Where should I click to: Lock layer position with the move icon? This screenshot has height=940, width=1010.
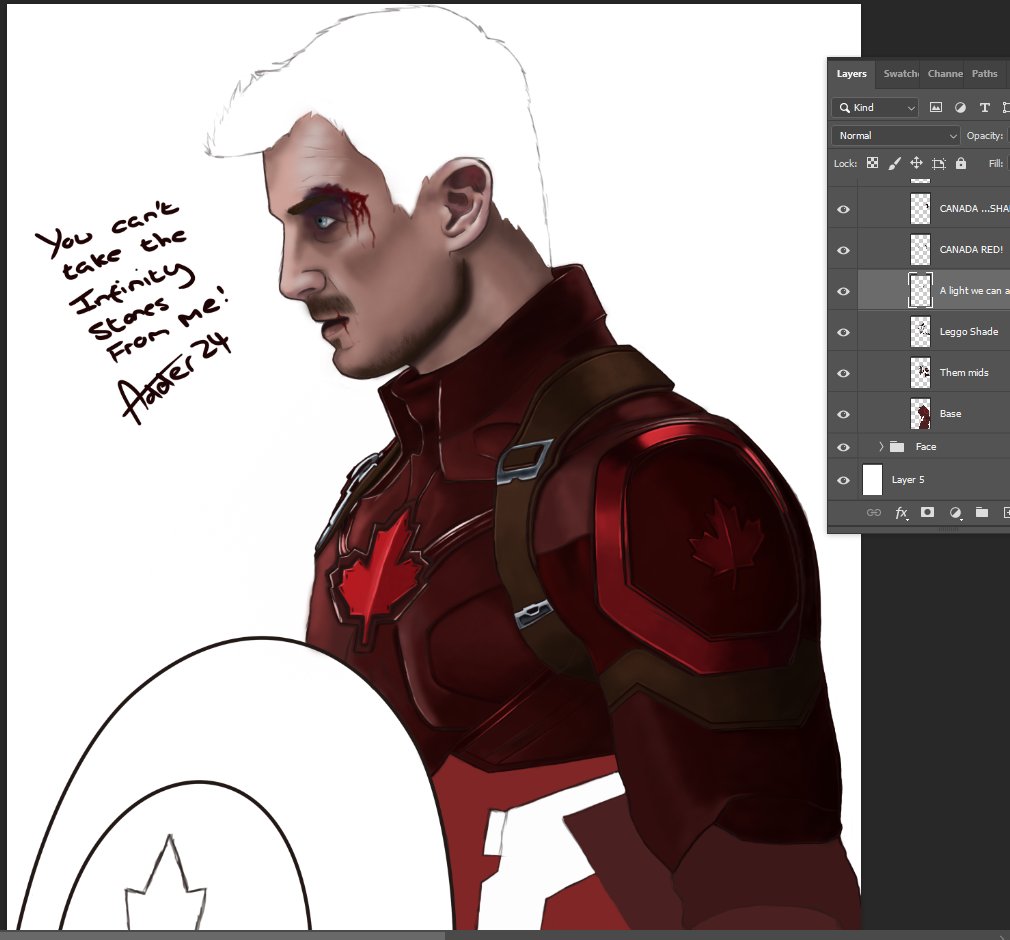point(916,163)
